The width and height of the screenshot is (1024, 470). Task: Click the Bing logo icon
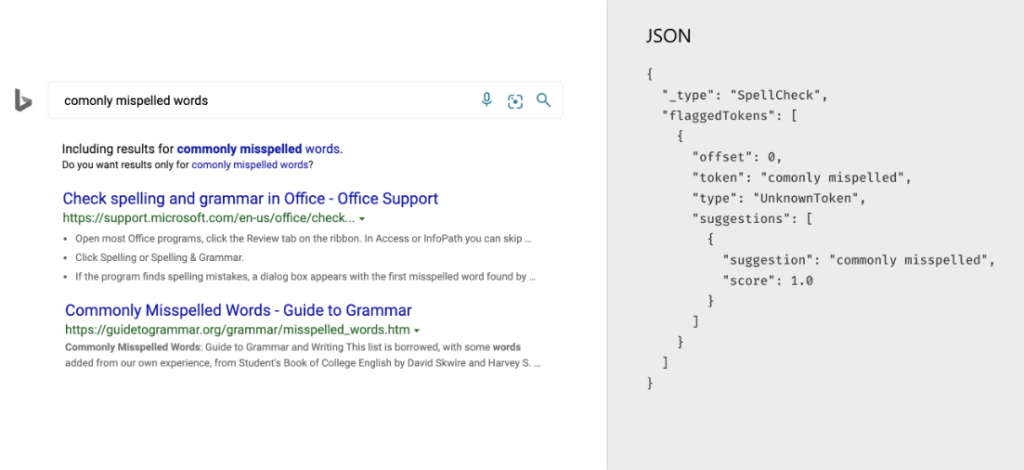tap(23, 100)
